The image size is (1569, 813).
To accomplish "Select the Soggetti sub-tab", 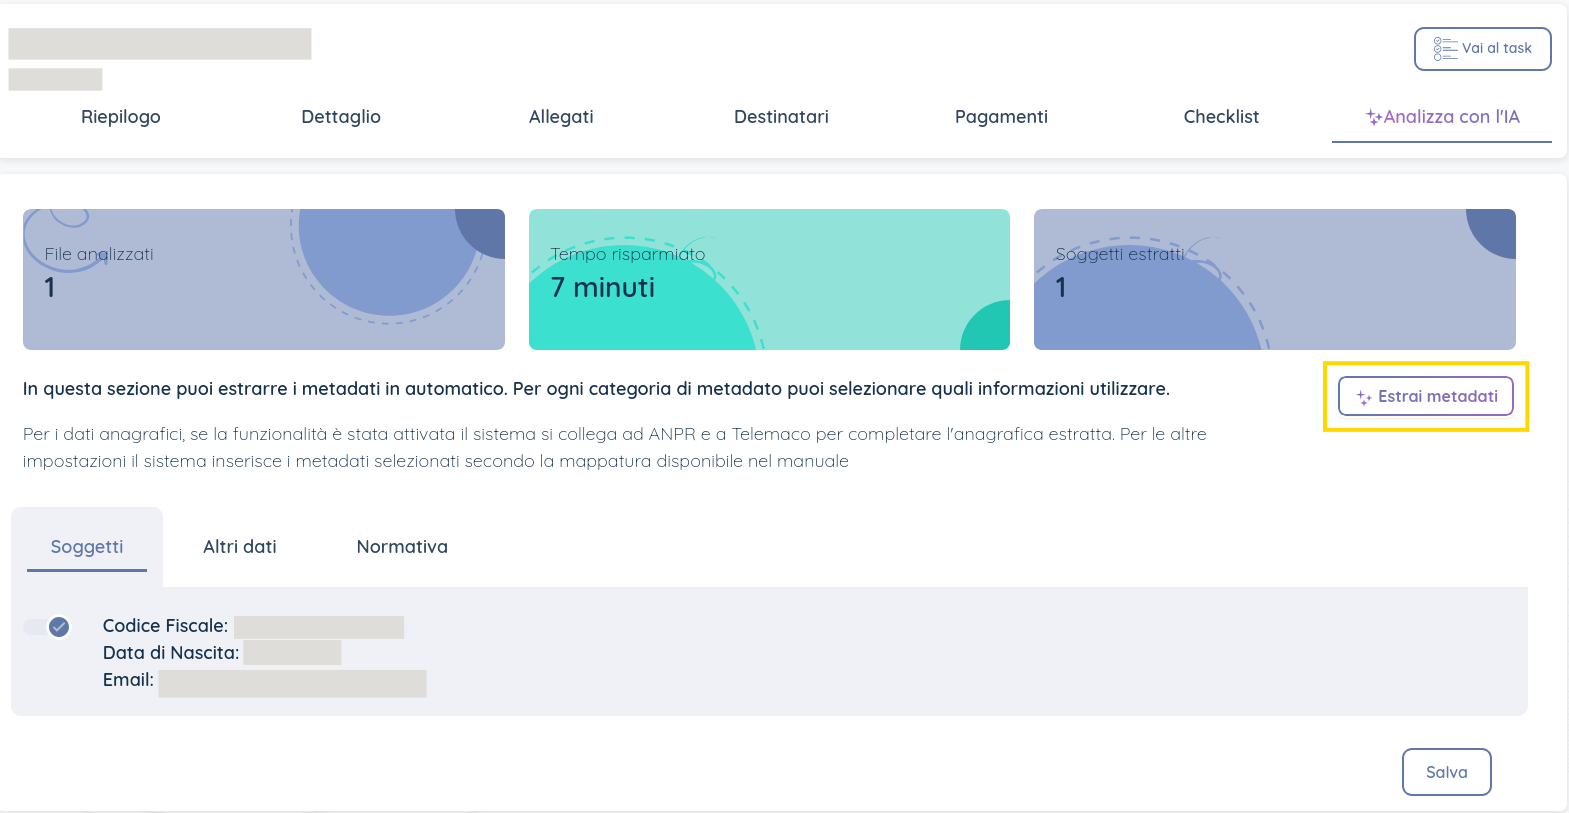I will pos(87,547).
